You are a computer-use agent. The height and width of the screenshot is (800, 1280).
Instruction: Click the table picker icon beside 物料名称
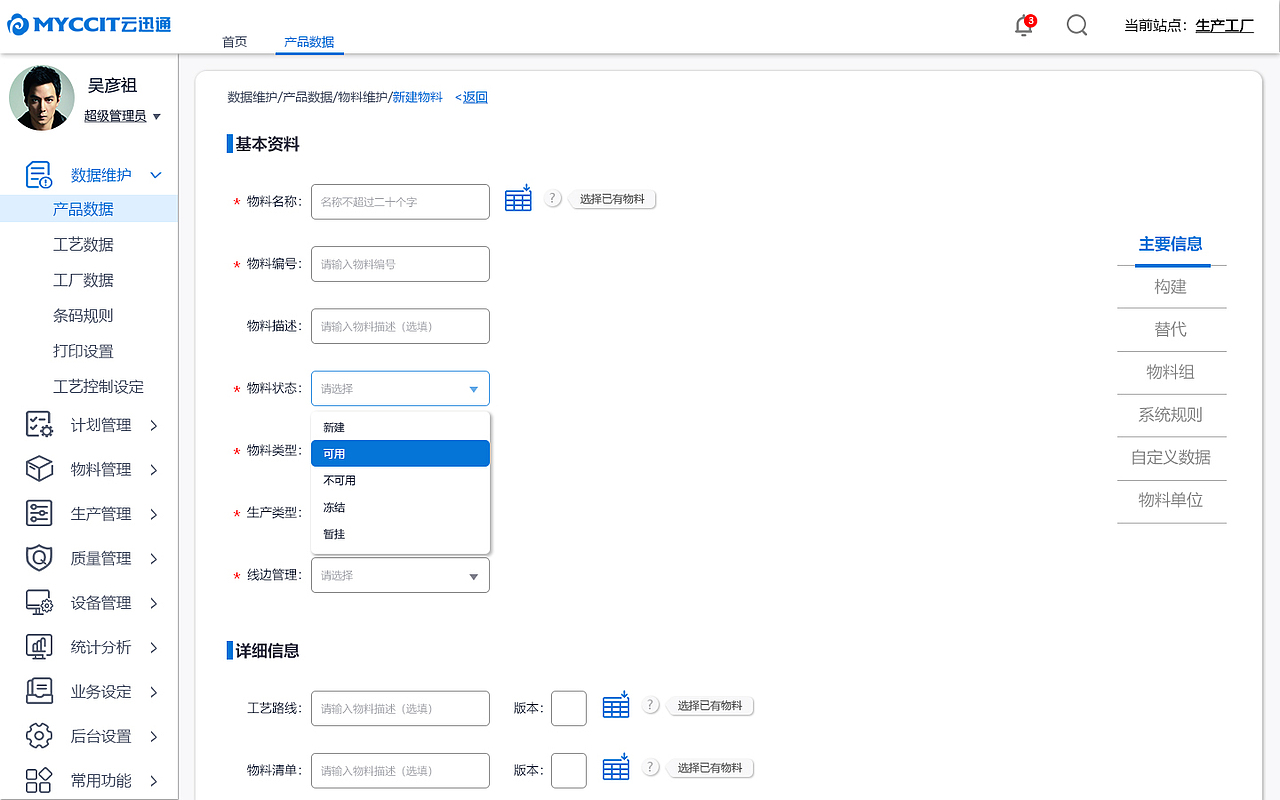click(x=518, y=198)
